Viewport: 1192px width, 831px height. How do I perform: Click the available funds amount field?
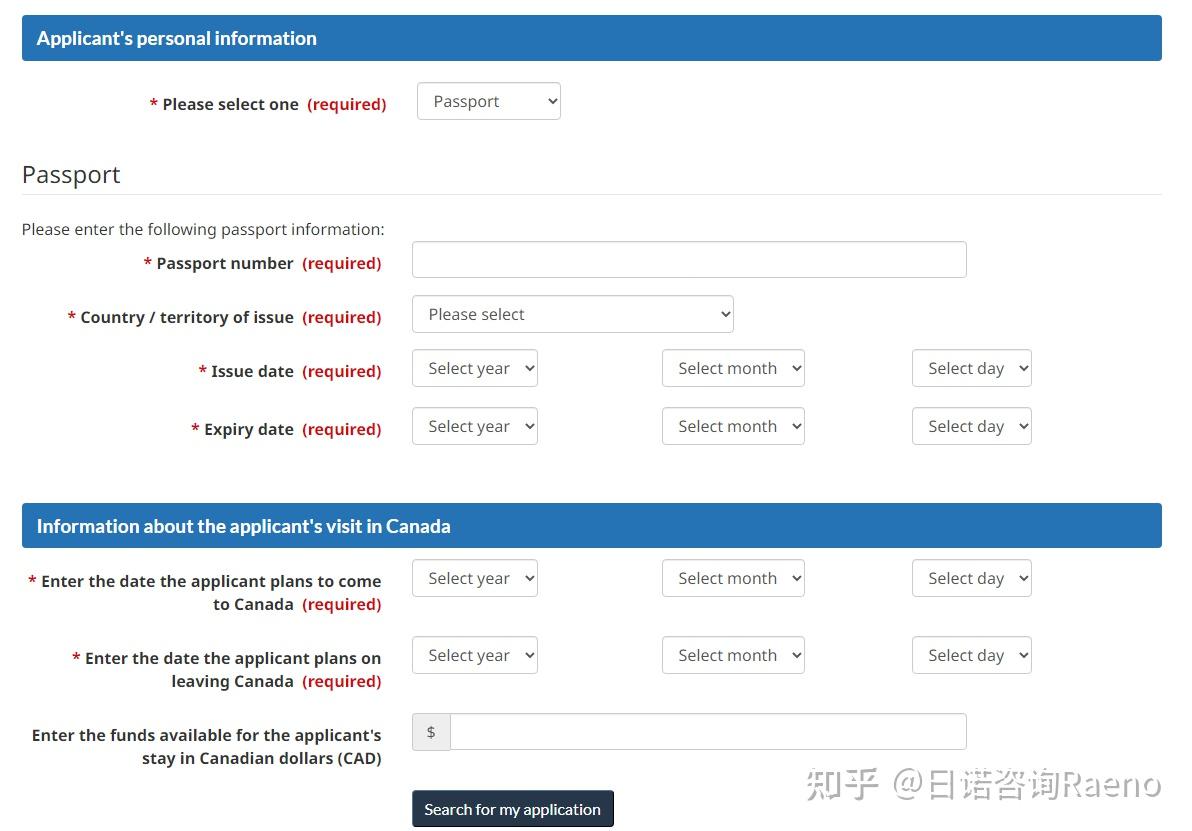click(708, 731)
